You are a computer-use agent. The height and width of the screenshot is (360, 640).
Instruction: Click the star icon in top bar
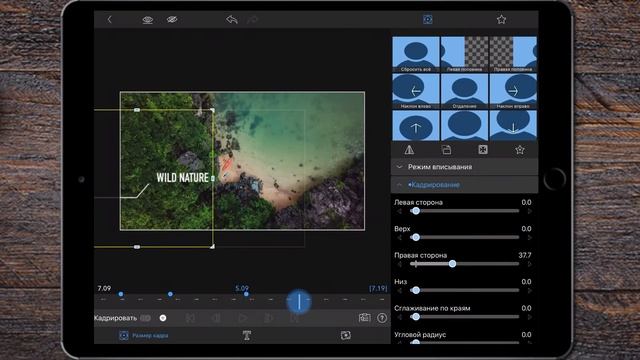pyautogui.click(x=501, y=19)
